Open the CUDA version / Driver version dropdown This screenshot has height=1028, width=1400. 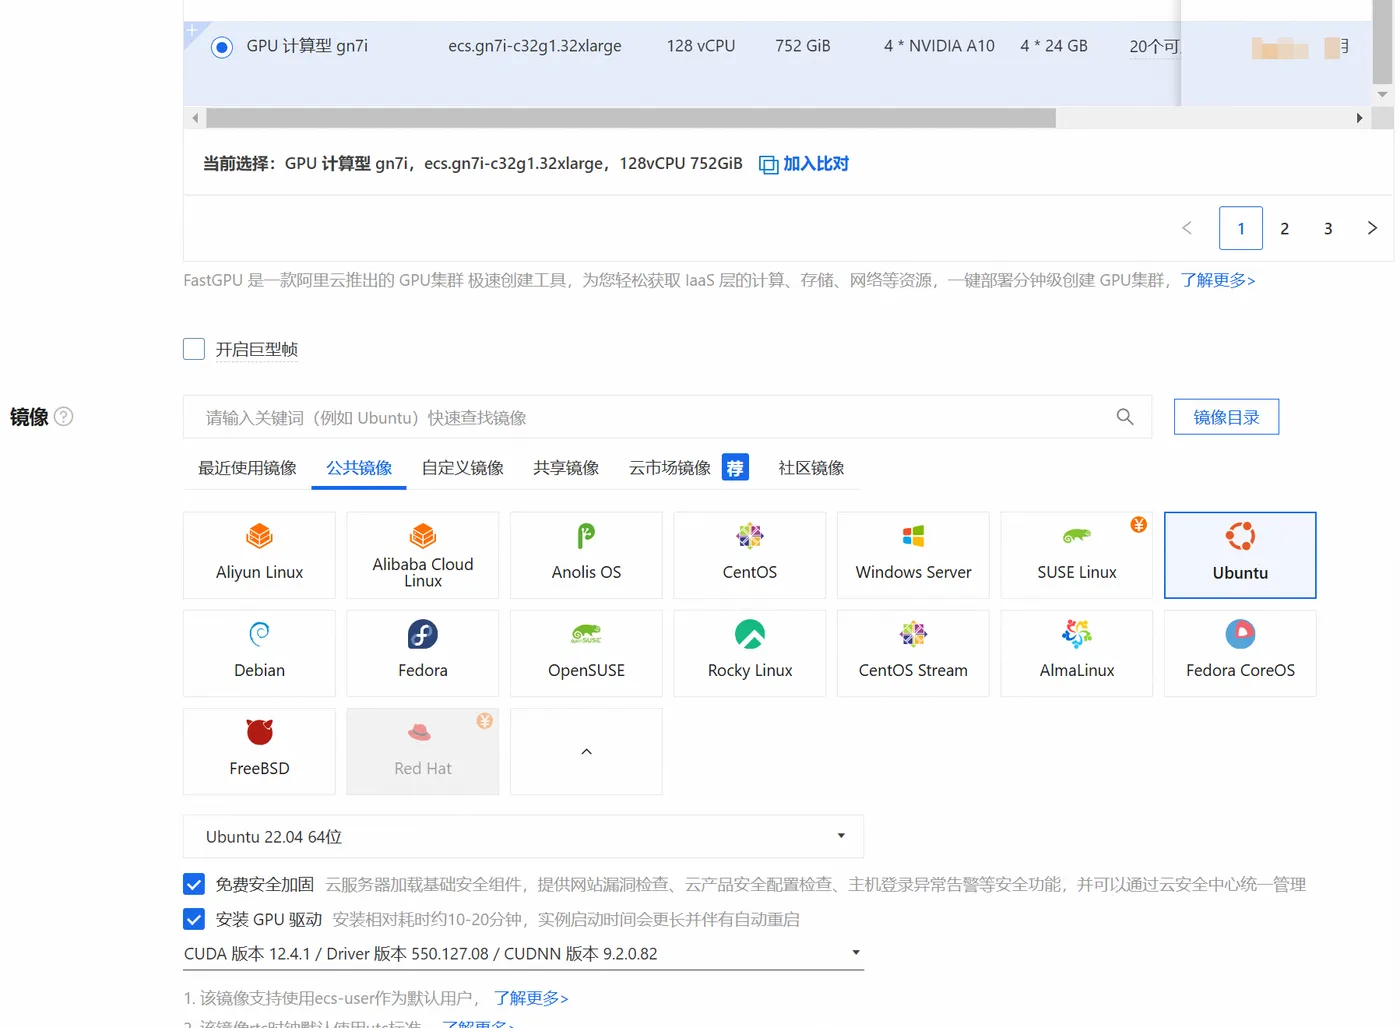pyautogui.click(x=523, y=954)
